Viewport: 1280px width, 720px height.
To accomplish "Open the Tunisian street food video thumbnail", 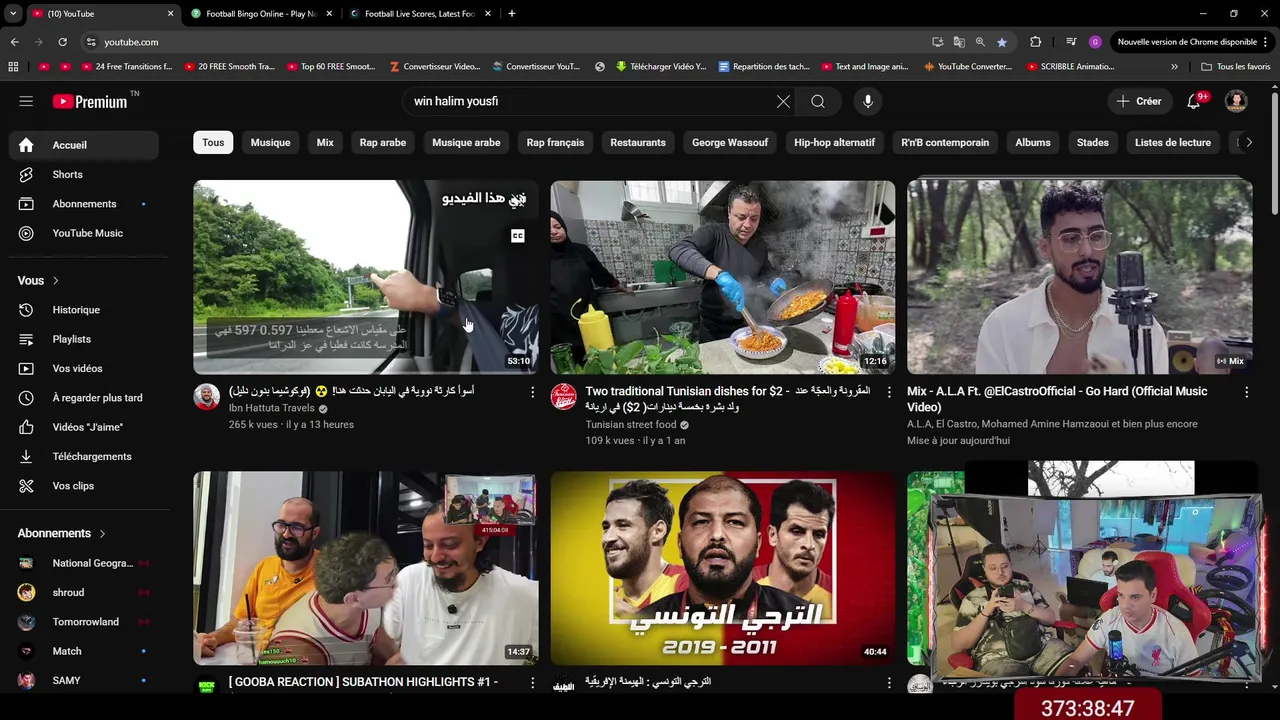I will (723, 277).
